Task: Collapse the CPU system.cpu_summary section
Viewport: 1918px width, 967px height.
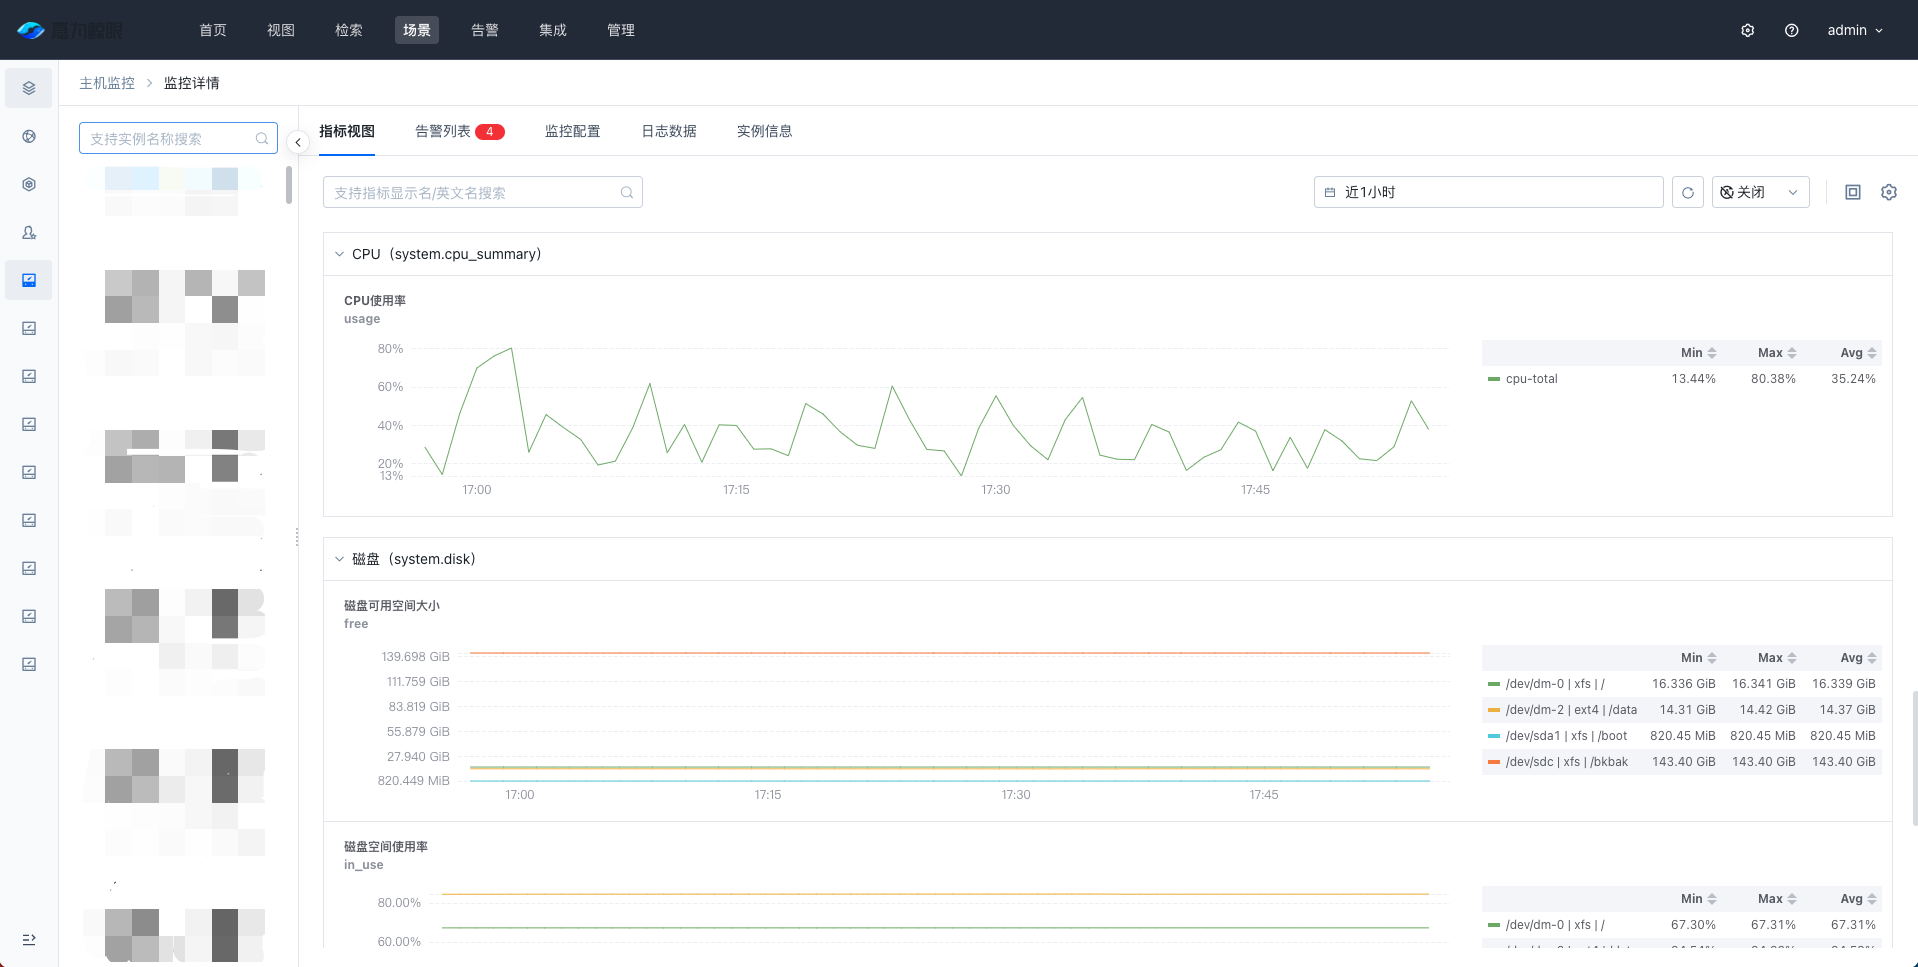Action: tap(339, 255)
